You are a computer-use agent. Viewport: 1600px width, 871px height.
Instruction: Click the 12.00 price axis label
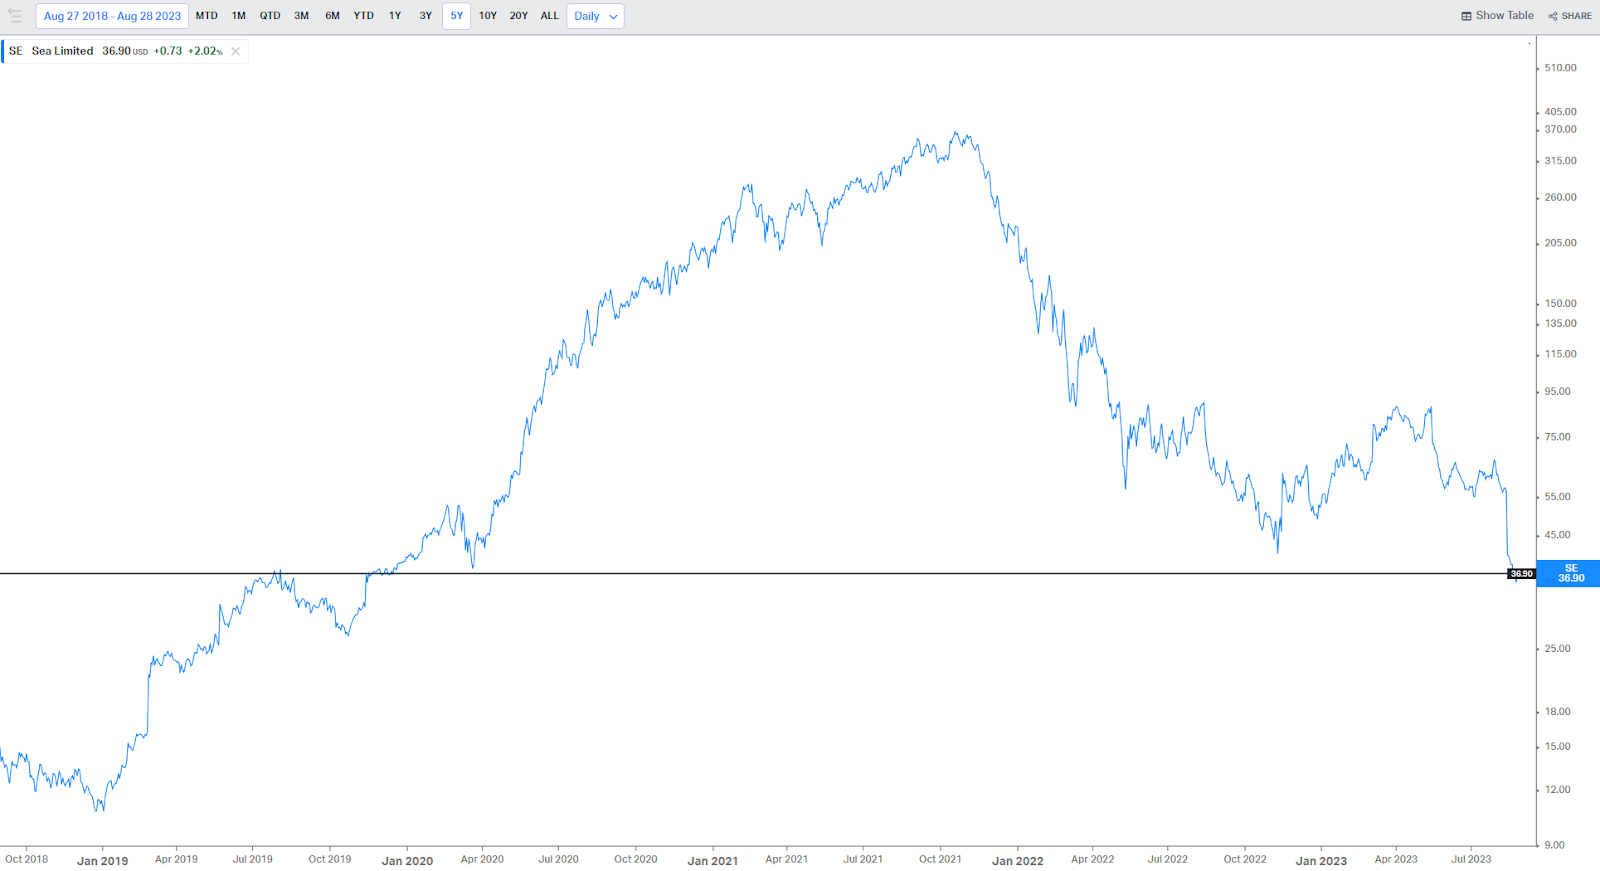[1557, 789]
